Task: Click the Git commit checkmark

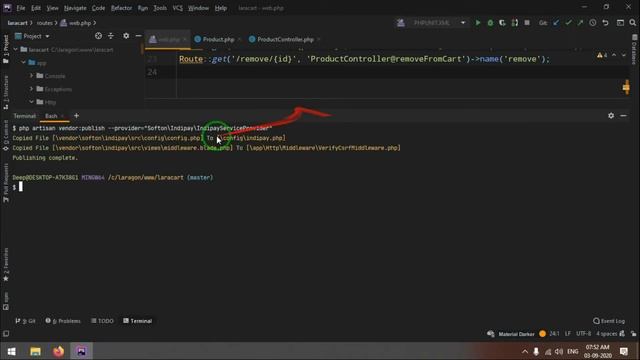Action: [568, 23]
